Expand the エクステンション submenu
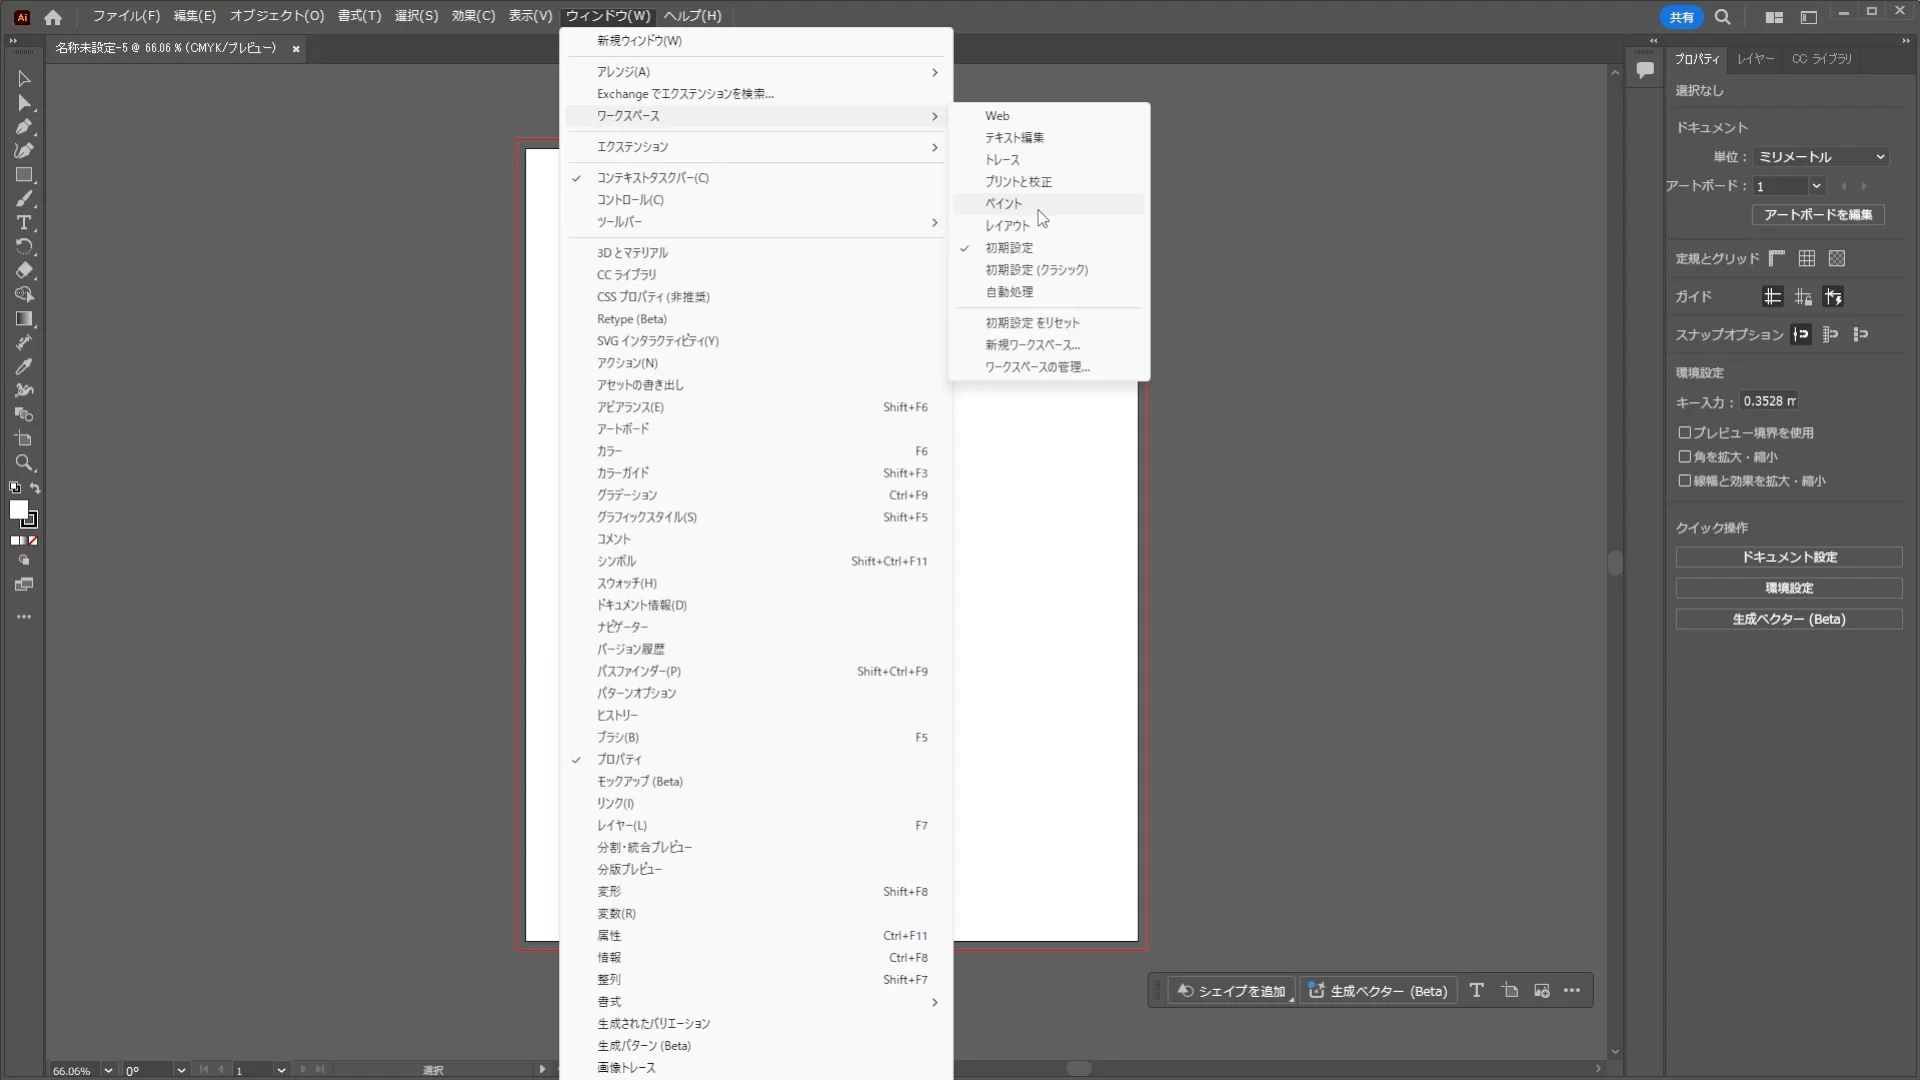Screen dimensions: 1920x1080 756,147
